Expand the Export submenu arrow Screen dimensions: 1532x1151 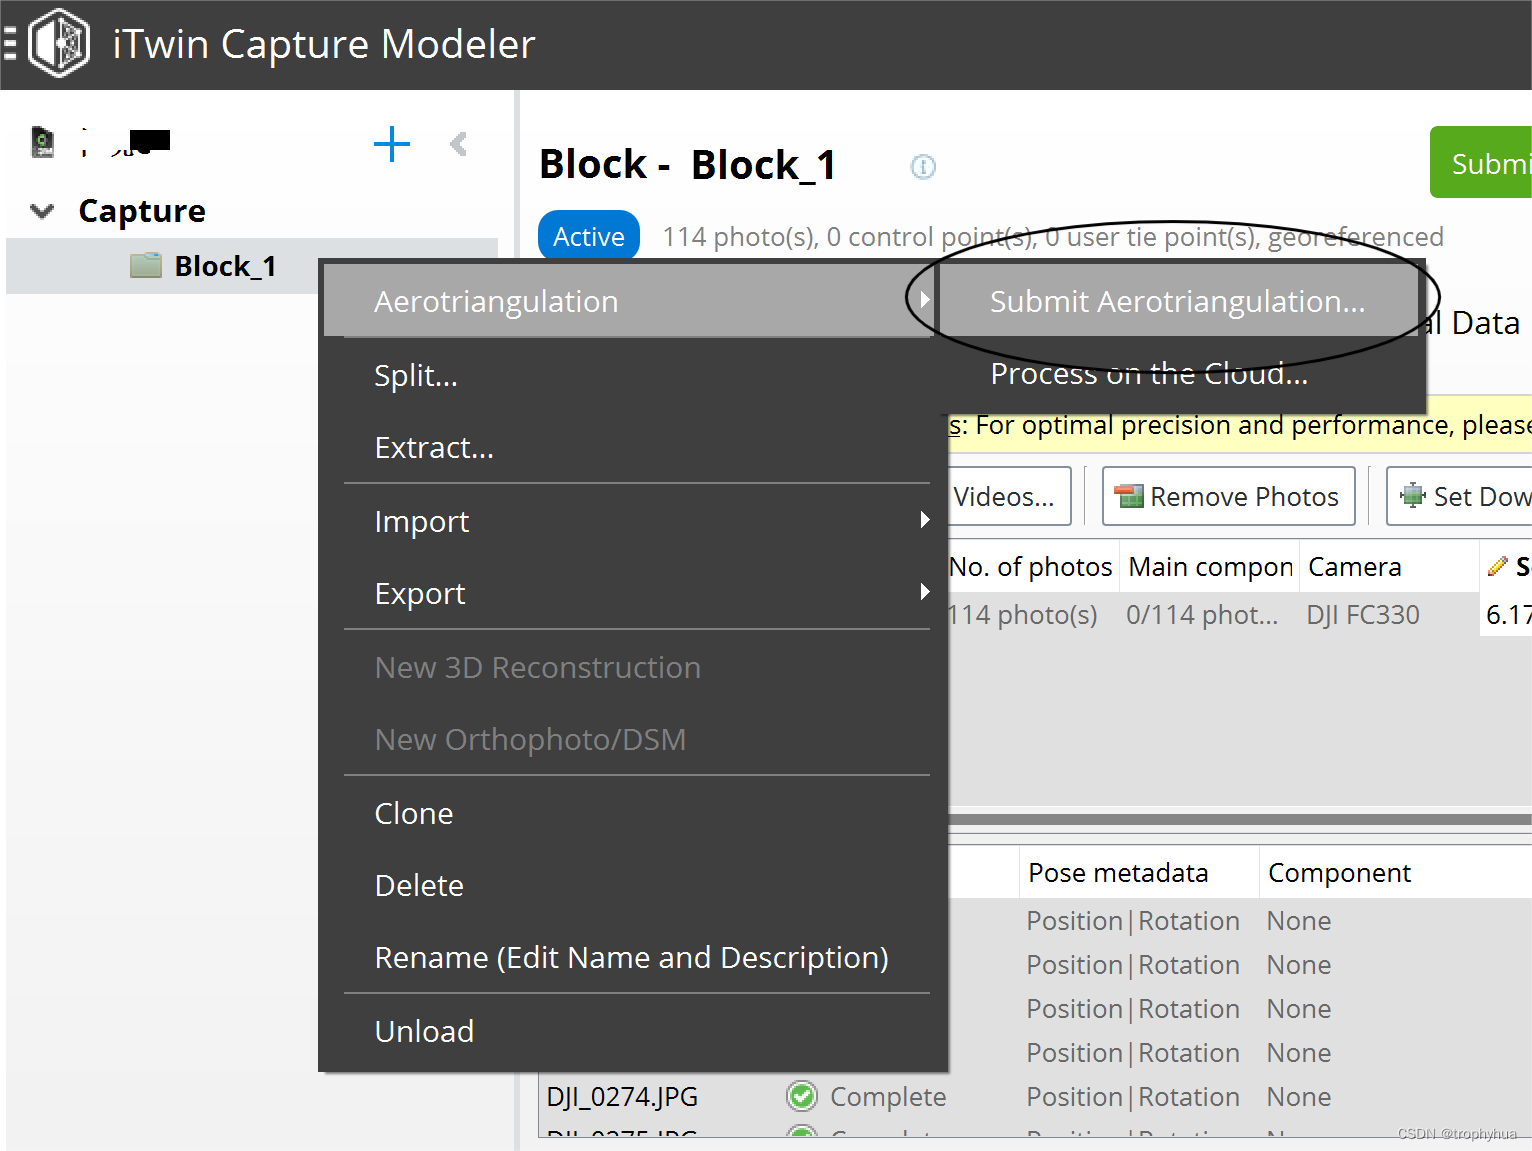tap(924, 592)
